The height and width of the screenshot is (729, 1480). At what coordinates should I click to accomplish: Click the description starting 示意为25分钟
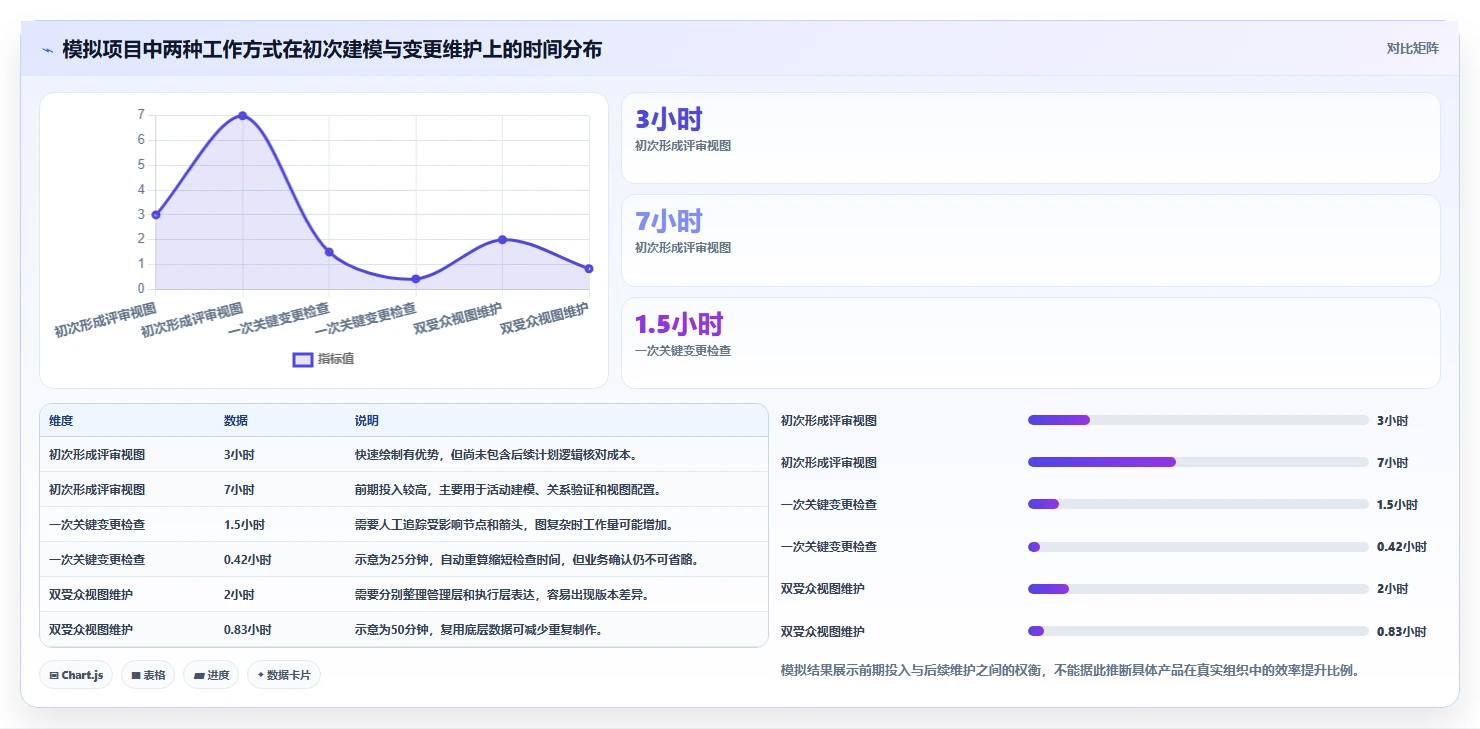click(x=526, y=560)
